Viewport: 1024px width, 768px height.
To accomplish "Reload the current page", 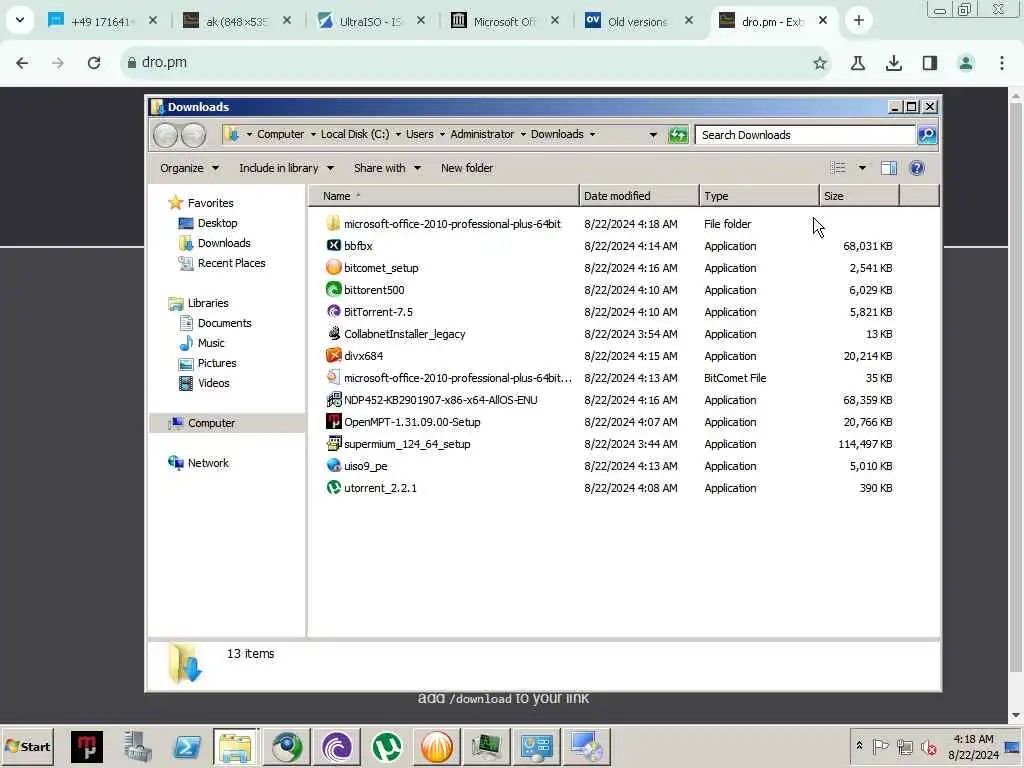I will click(93, 63).
